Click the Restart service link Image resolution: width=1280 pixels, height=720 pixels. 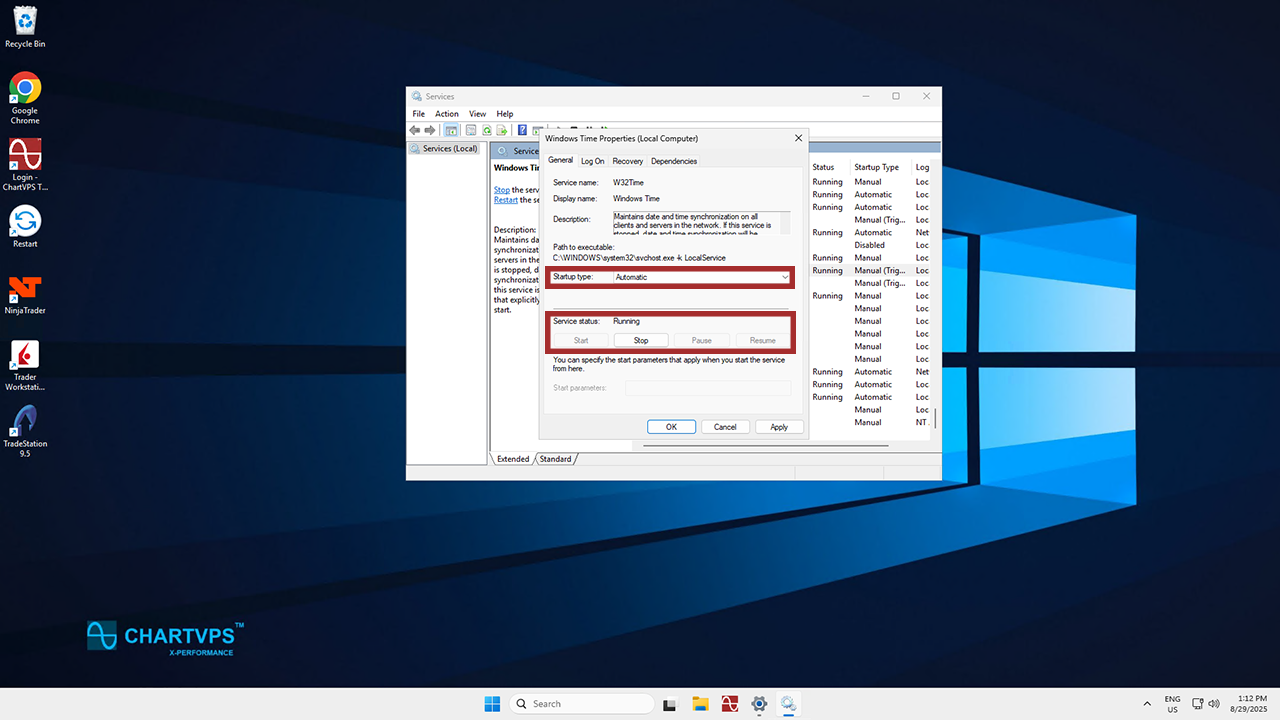[x=505, y=200]
